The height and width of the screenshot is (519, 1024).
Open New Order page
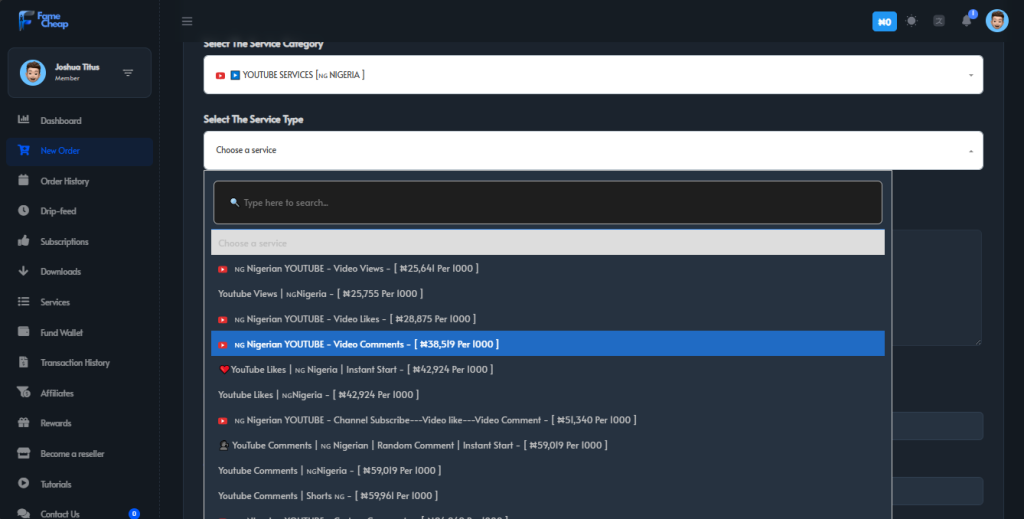[60, 151]
